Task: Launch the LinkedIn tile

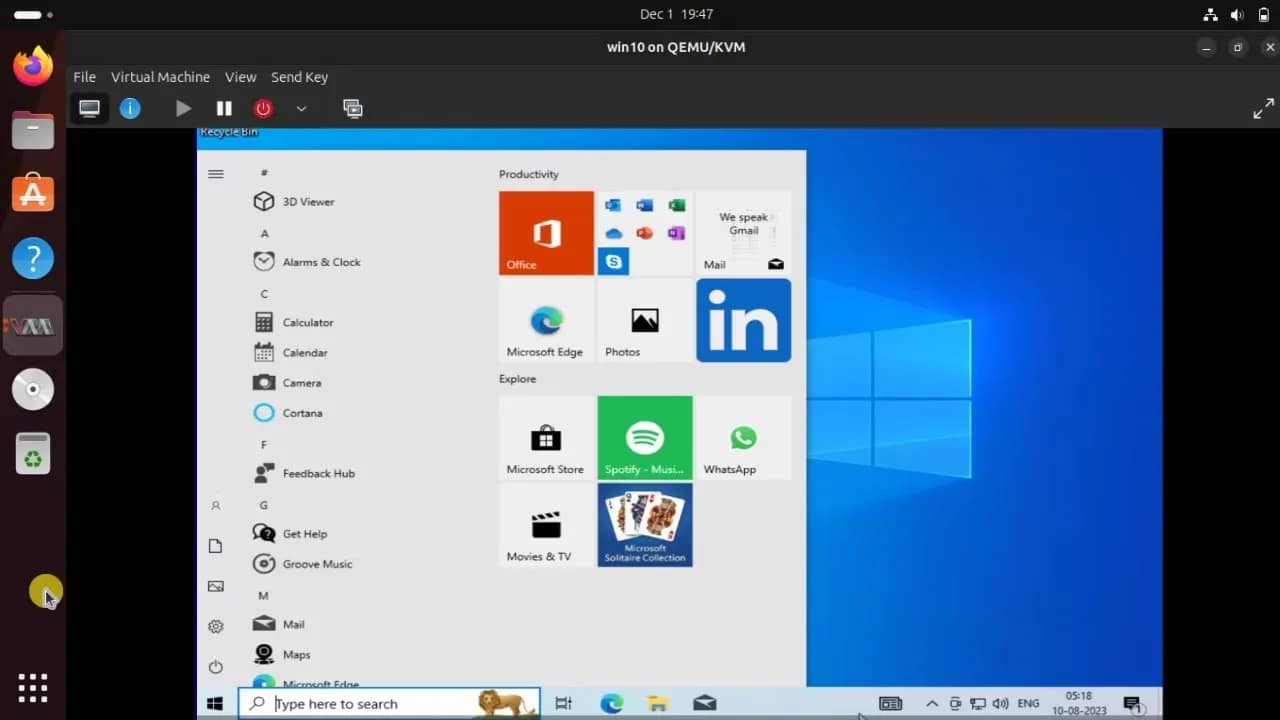Action: tap(743, 320)
